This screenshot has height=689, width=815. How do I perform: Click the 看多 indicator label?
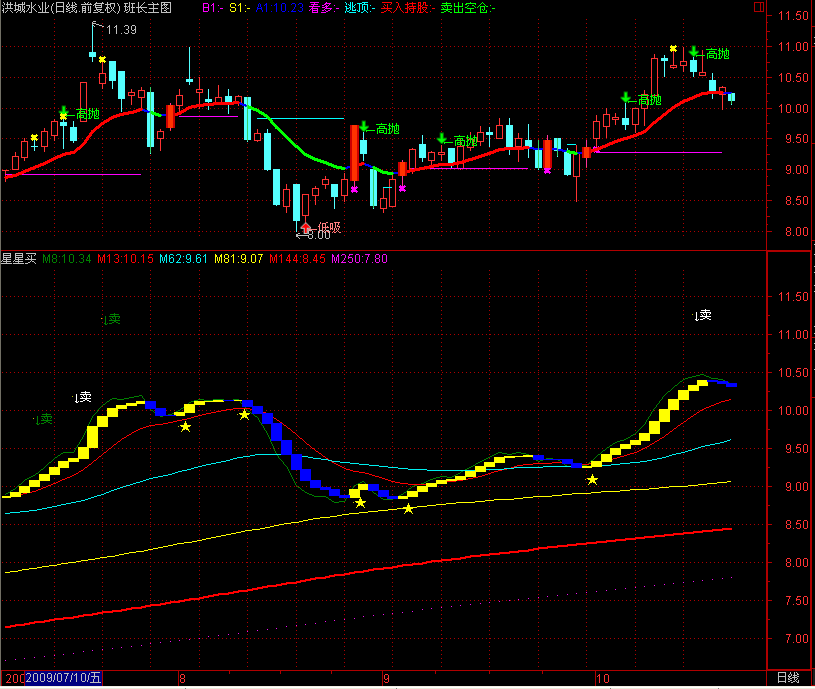[x=324, y=8]
